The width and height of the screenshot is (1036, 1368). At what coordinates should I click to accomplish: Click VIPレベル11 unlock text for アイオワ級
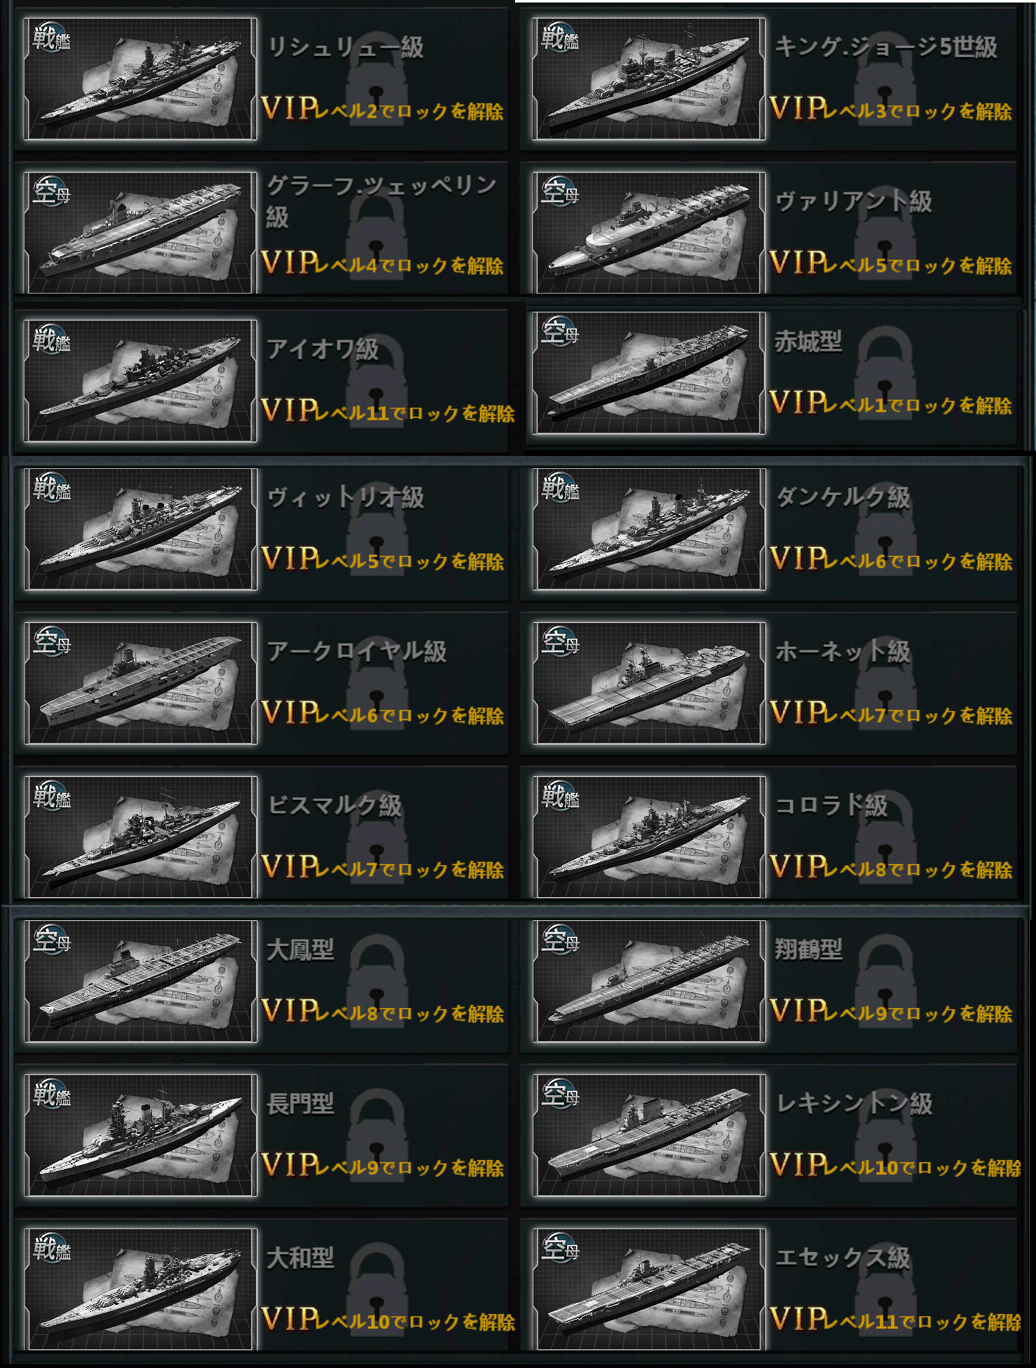388,410
